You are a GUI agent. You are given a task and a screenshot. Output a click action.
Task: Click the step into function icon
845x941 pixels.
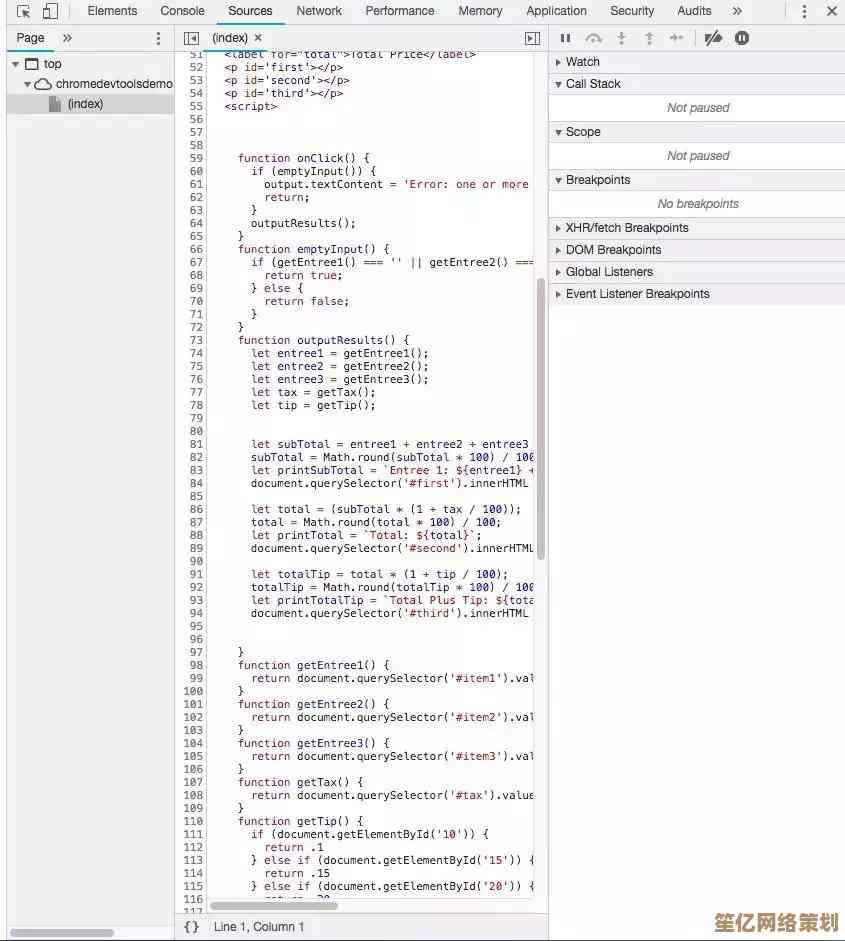621,38
